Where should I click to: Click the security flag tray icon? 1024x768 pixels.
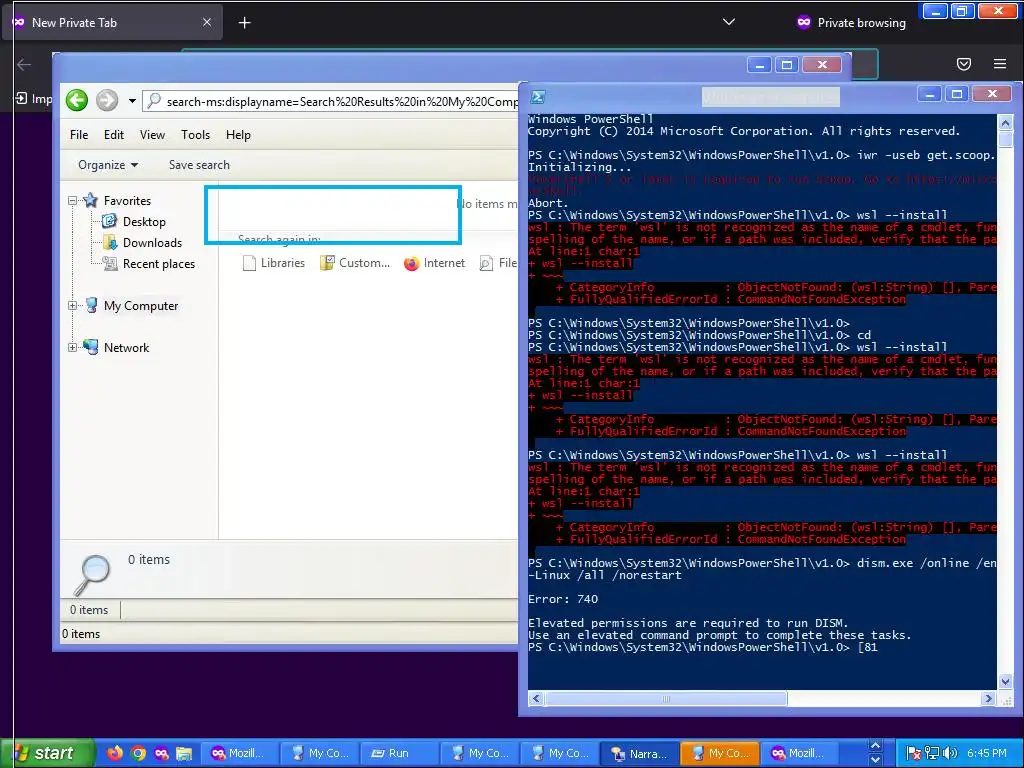(x=914, y=754)
